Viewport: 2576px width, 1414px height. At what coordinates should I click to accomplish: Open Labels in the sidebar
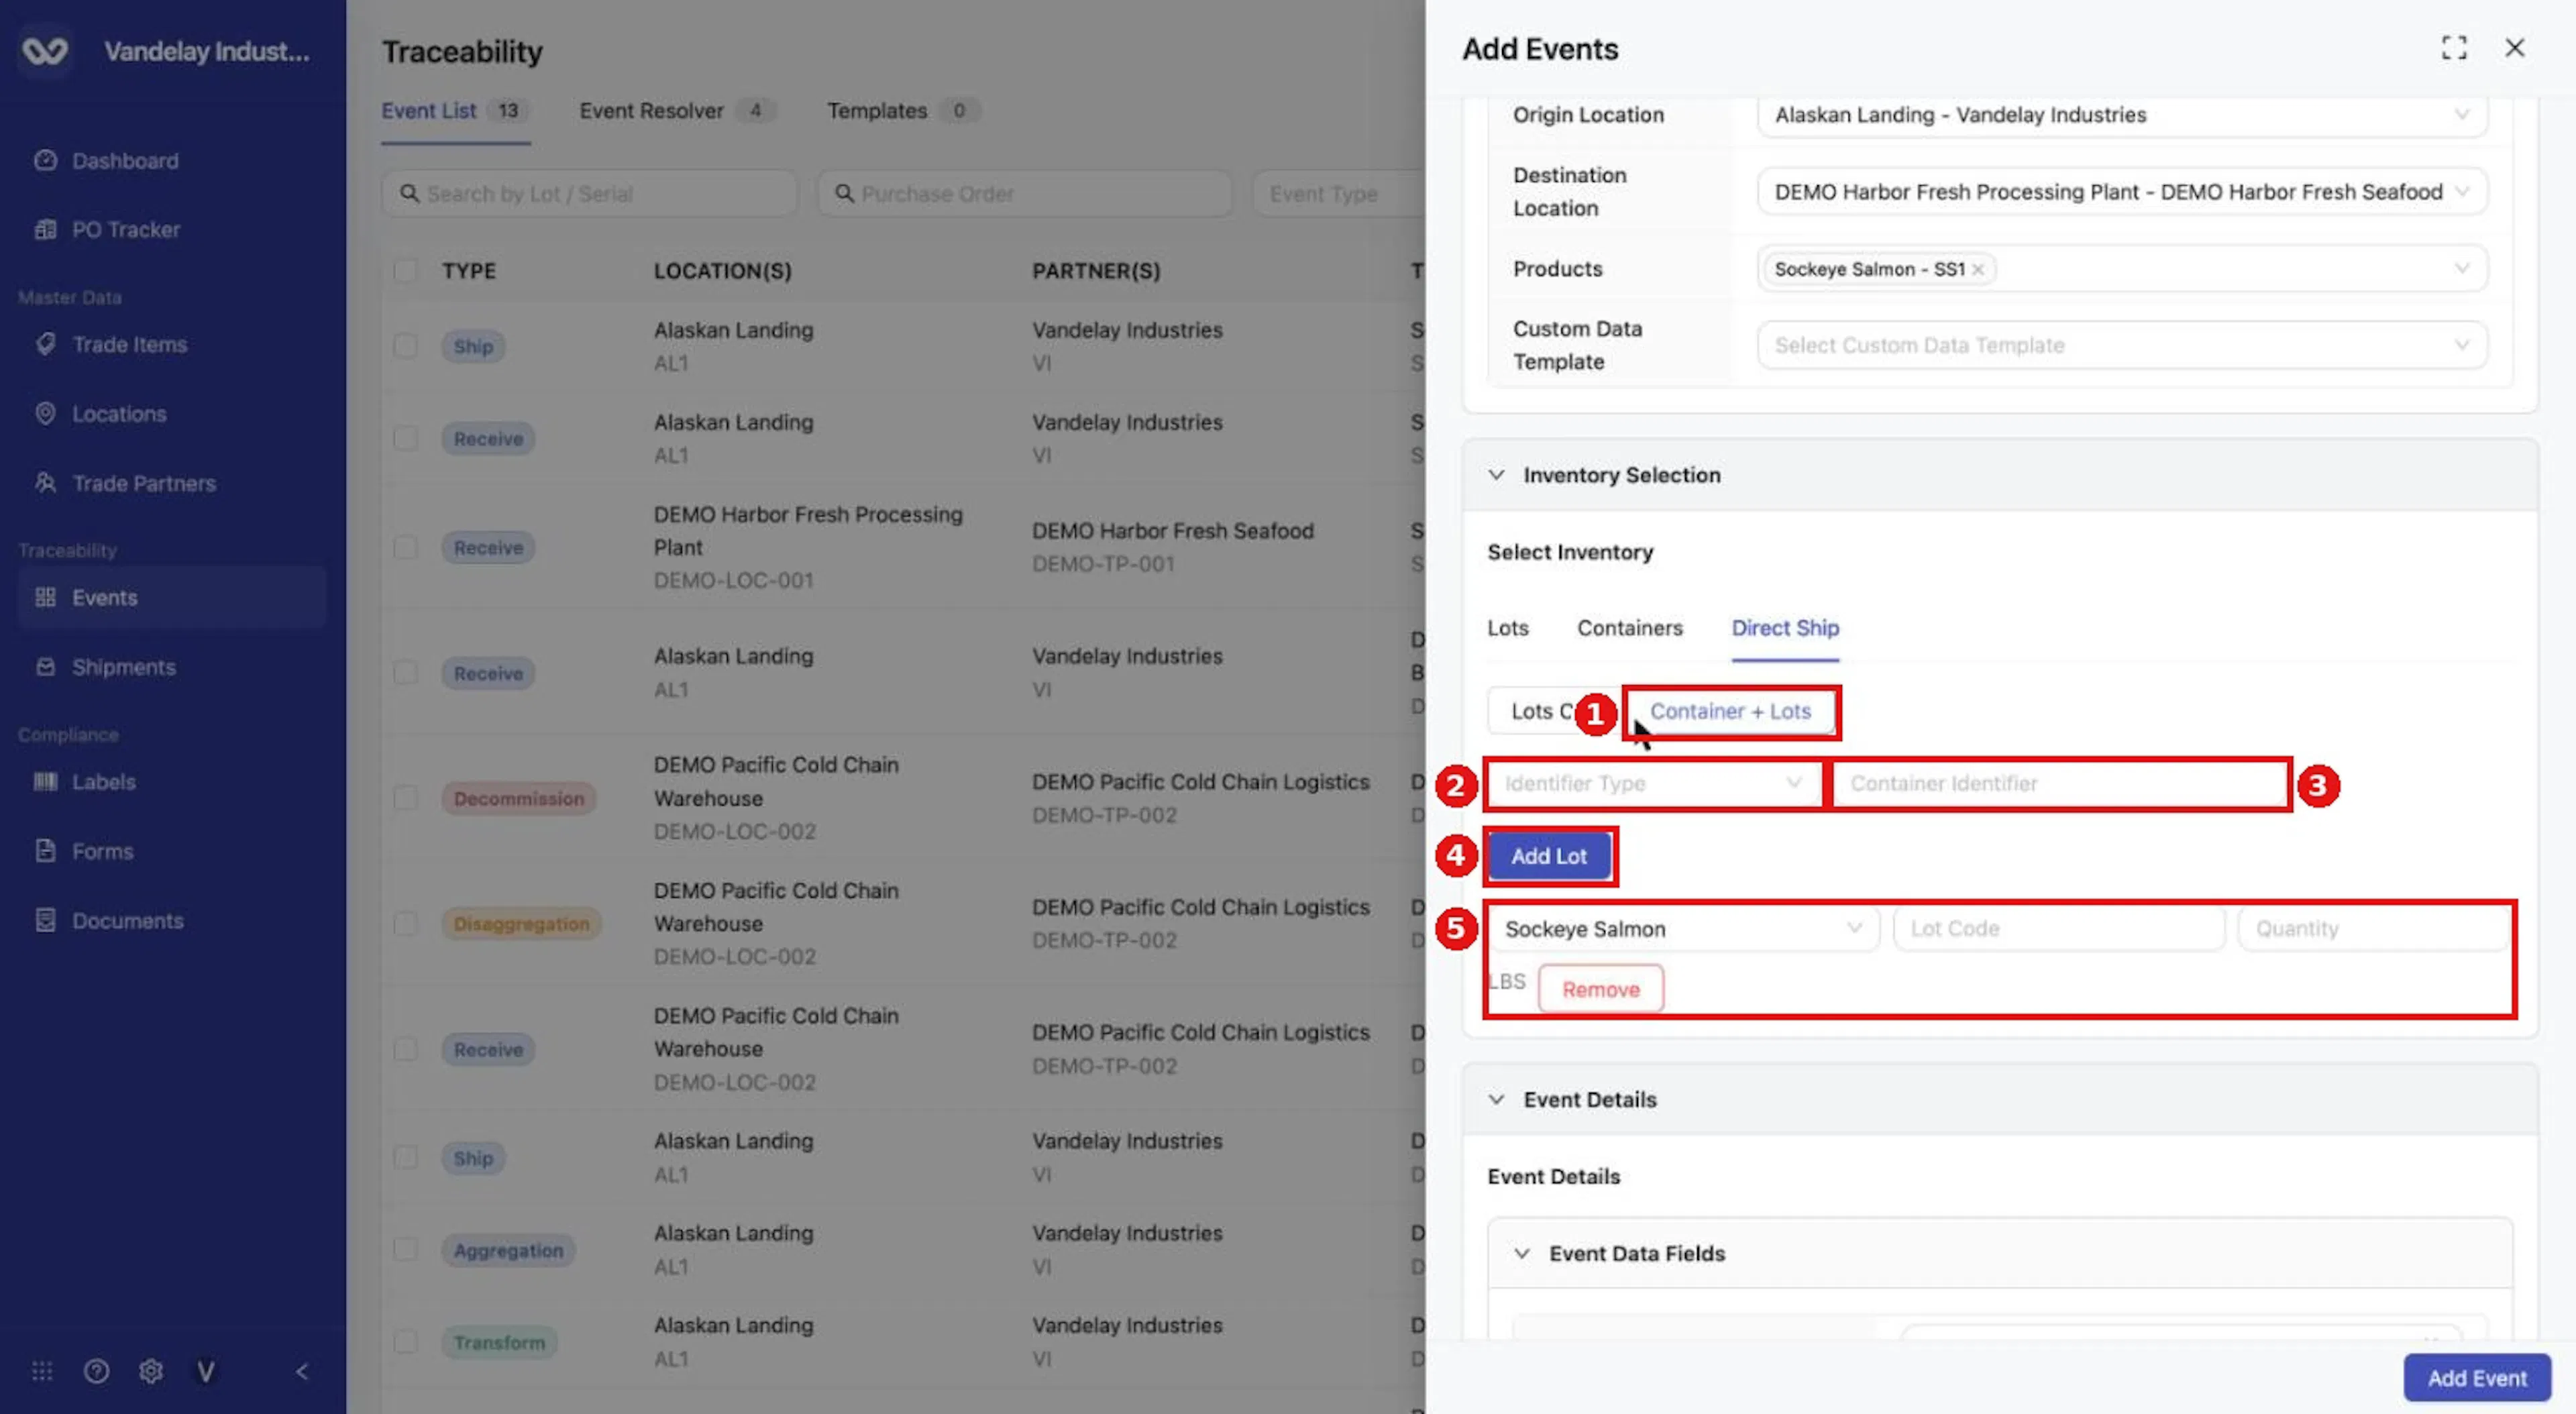103,782
